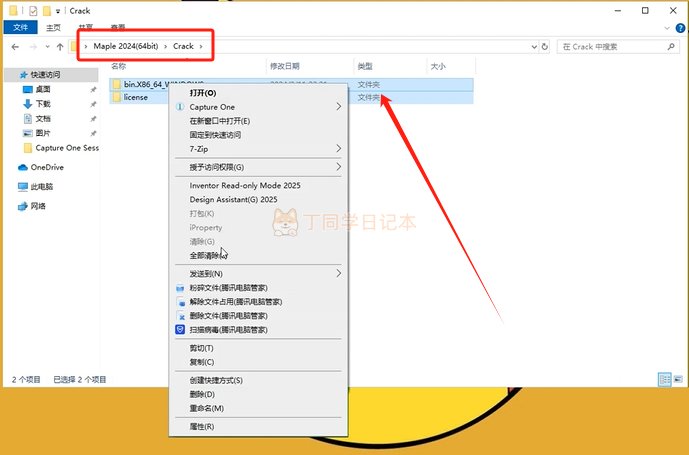Screen dimensions: 689x455
Task: Open 下载 folder in sidebar
Action: pyautogui.click(x=43, y=104)
